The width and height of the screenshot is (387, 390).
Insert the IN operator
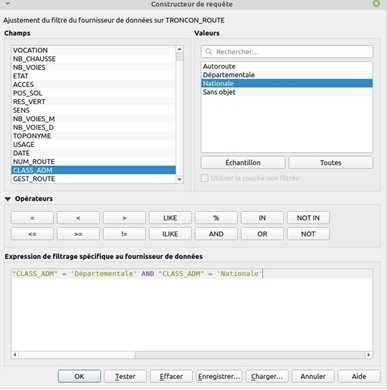point(262,218)
